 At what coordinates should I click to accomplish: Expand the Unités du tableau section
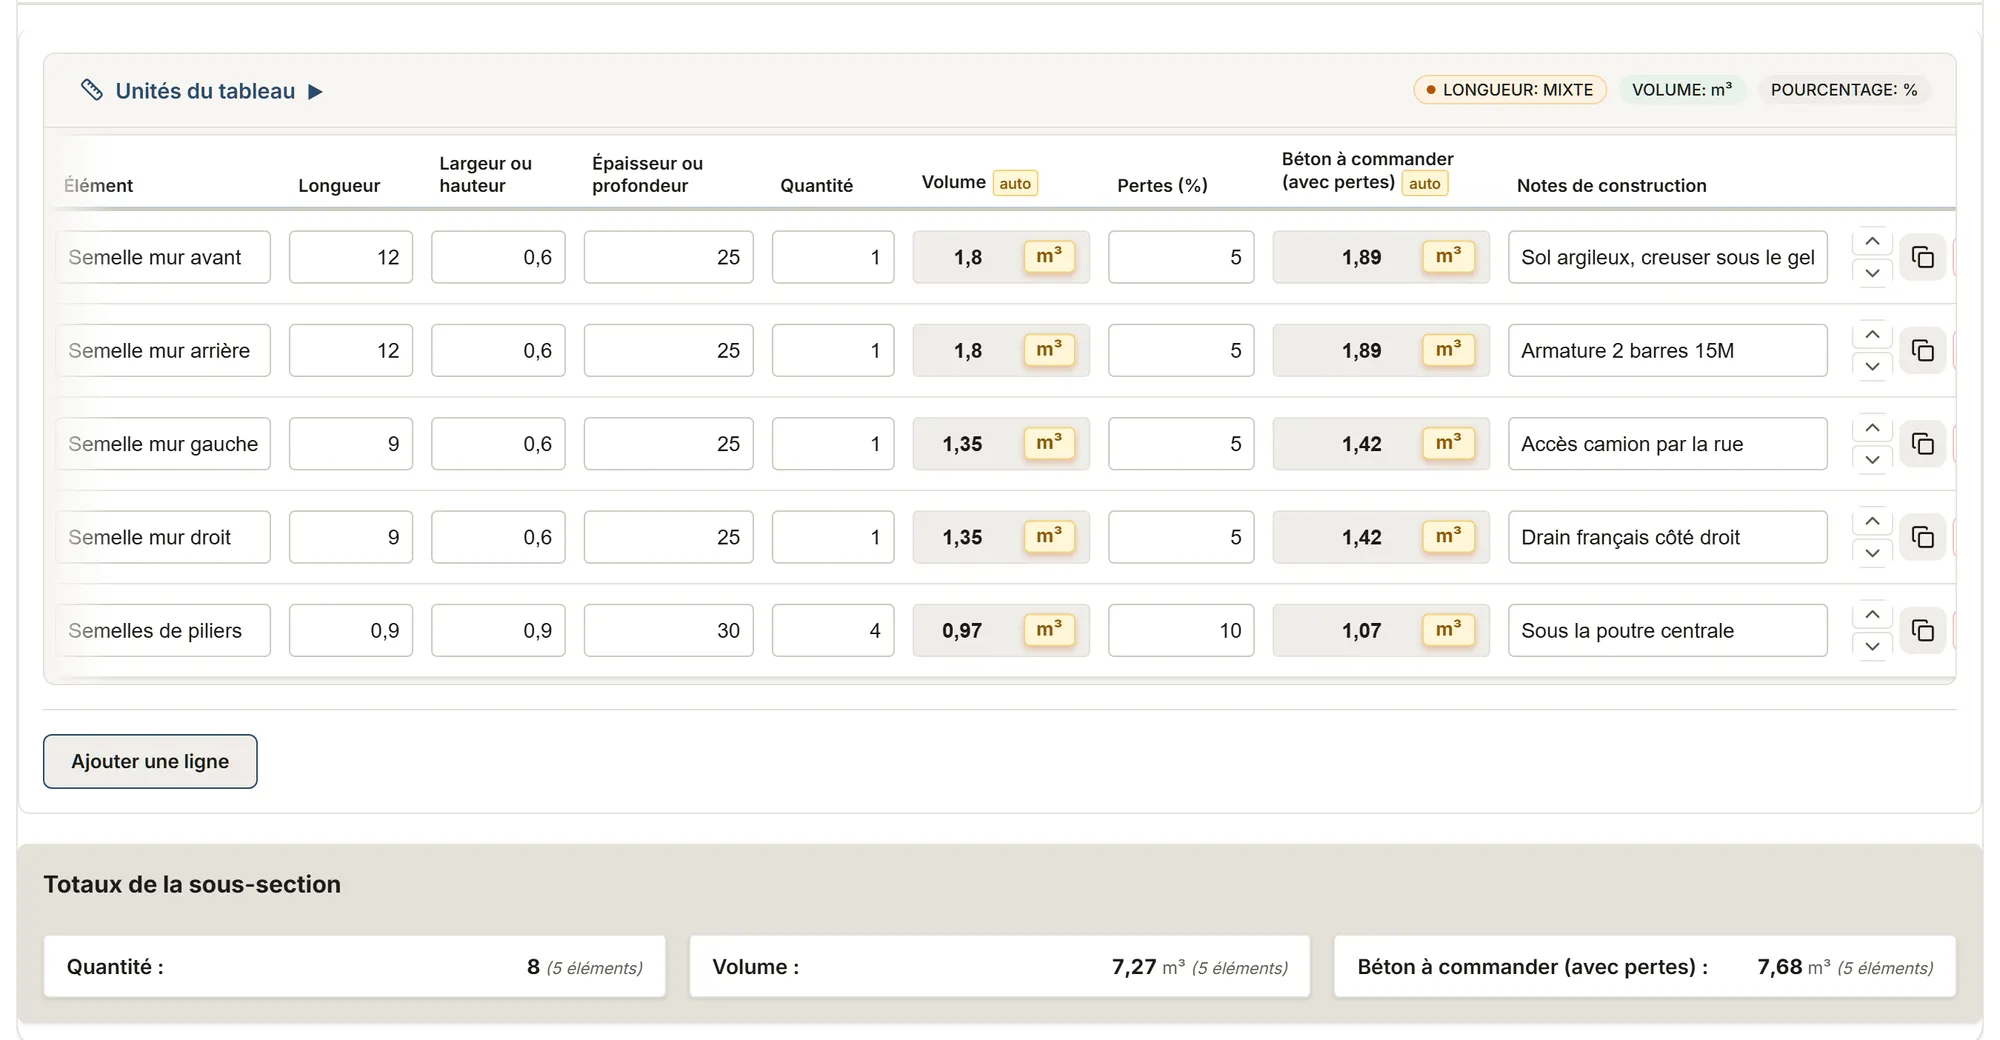[315, 92]
